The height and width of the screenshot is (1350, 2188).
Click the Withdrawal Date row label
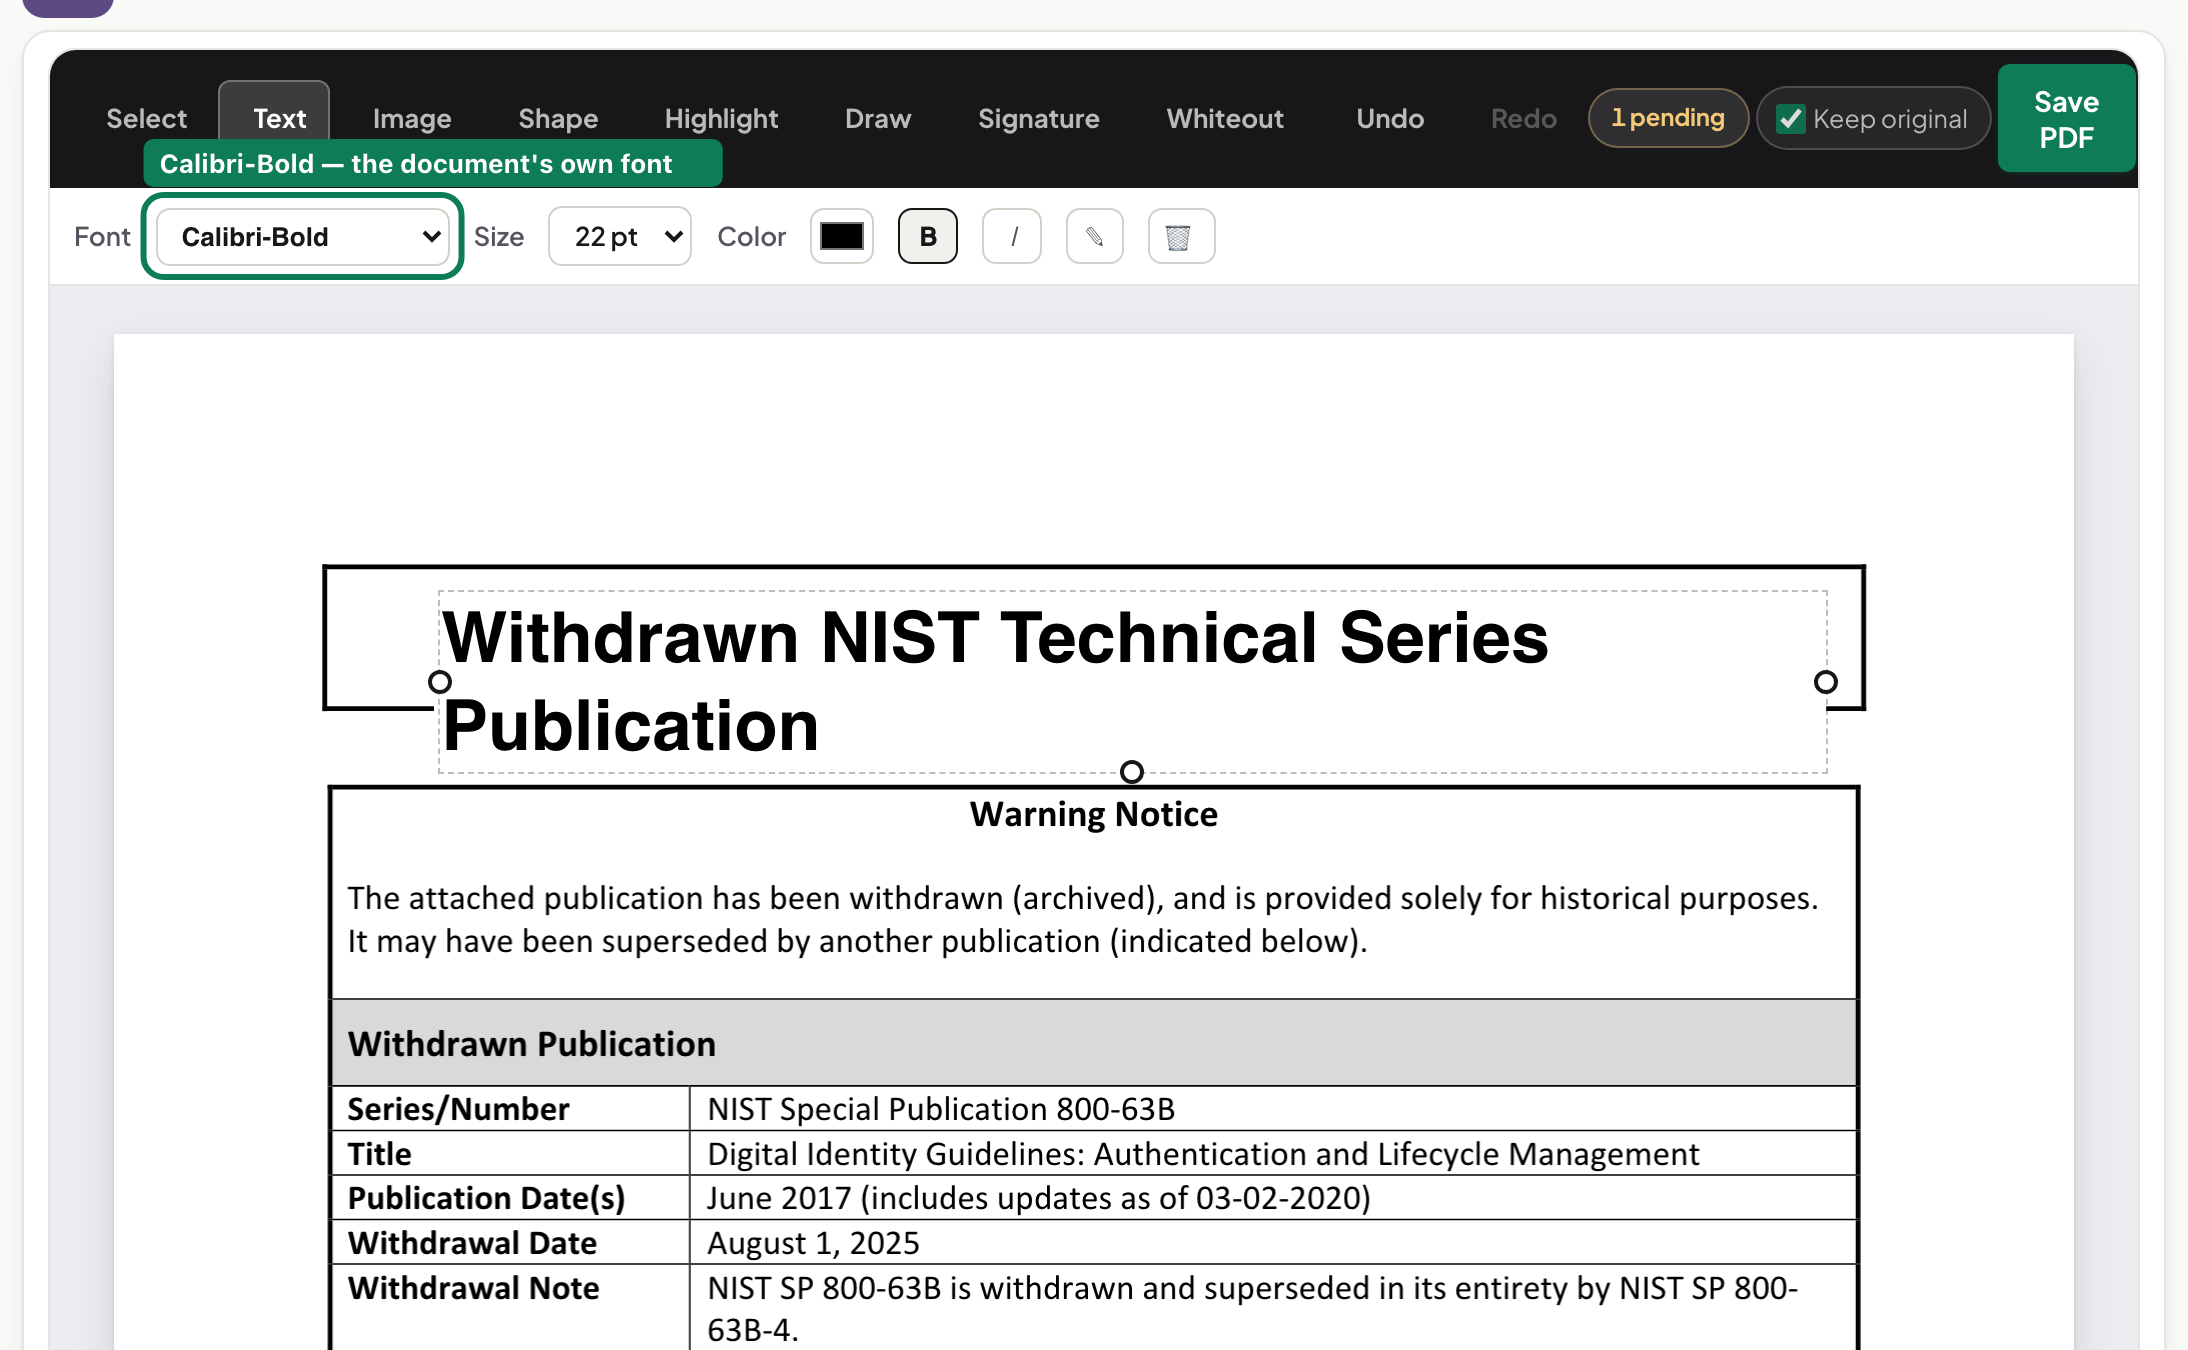[x=472, y=1243]
